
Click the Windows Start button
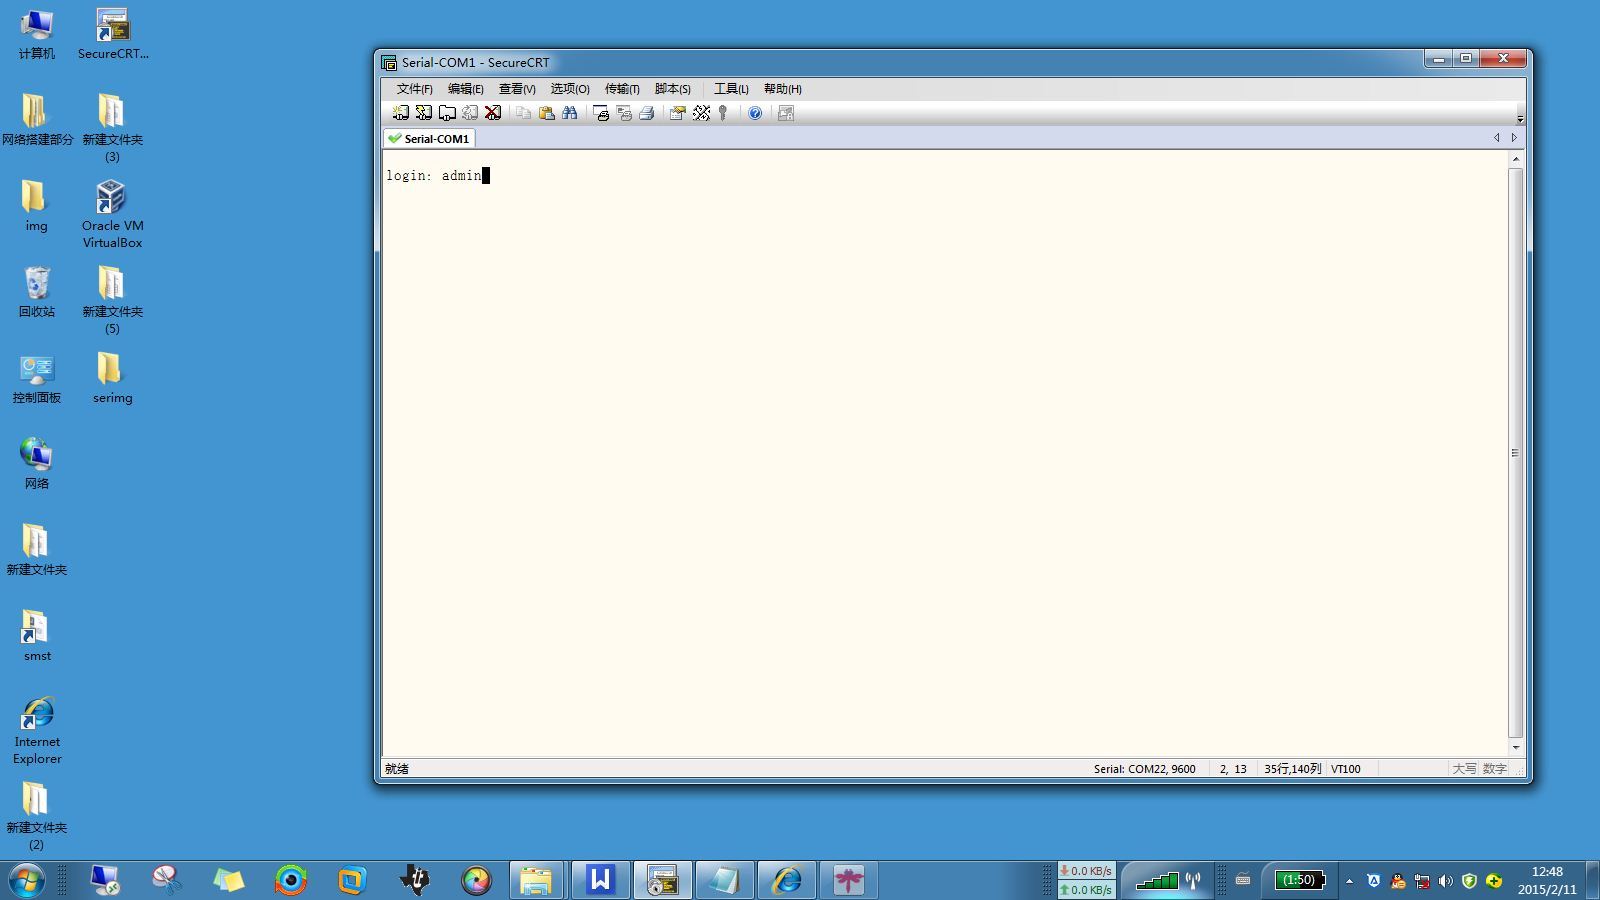27,880
